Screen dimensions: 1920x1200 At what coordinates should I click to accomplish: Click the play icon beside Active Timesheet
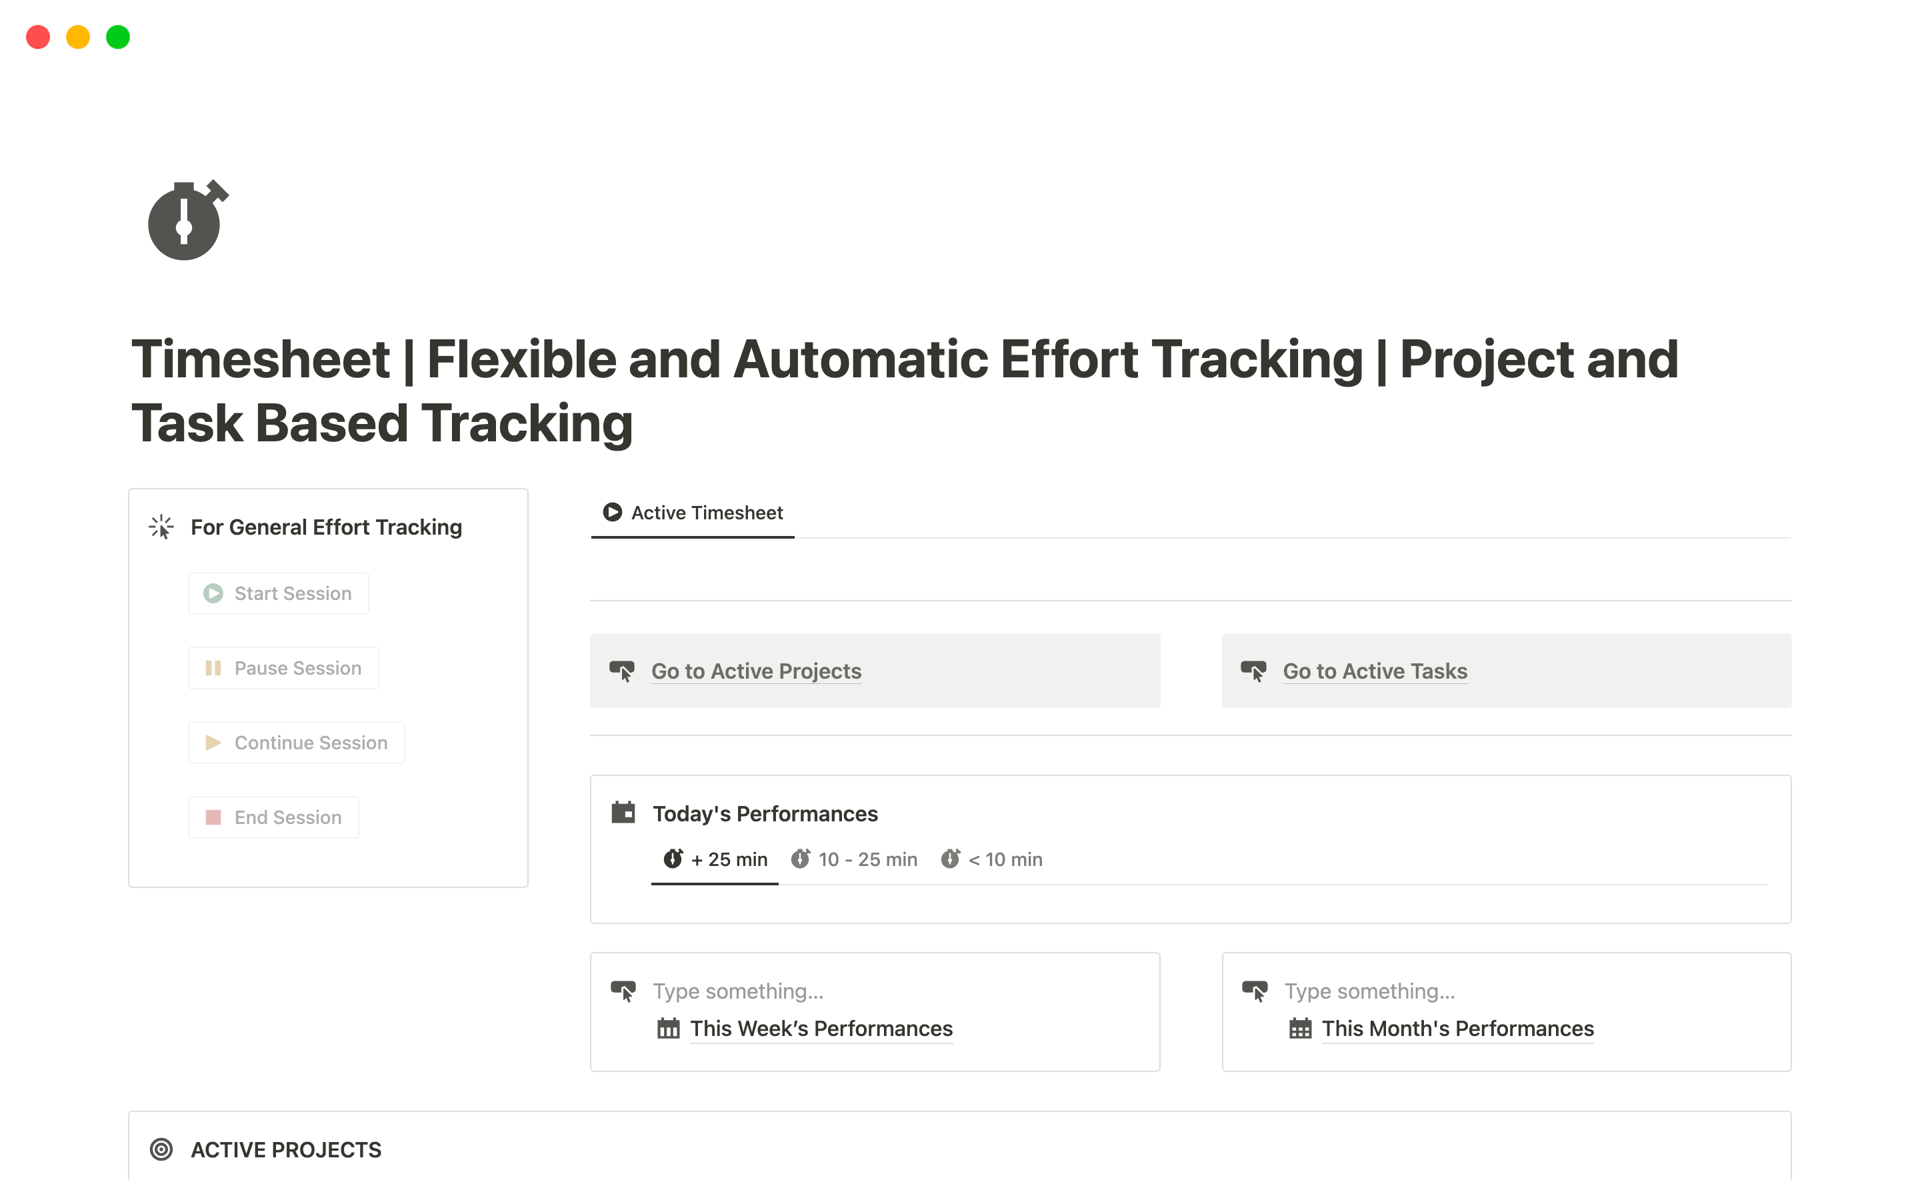[612, 512]
